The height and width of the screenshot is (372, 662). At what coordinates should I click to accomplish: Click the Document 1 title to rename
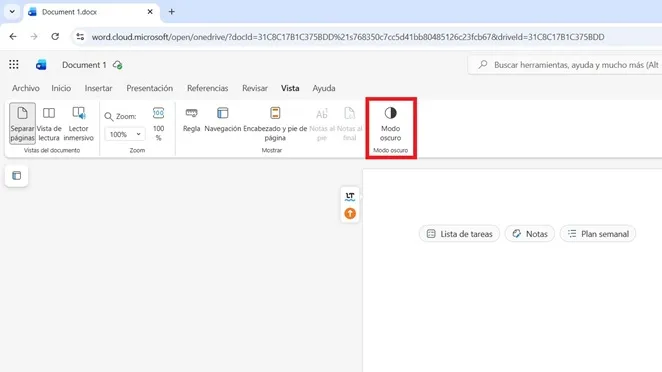click(x=84, y=65)
